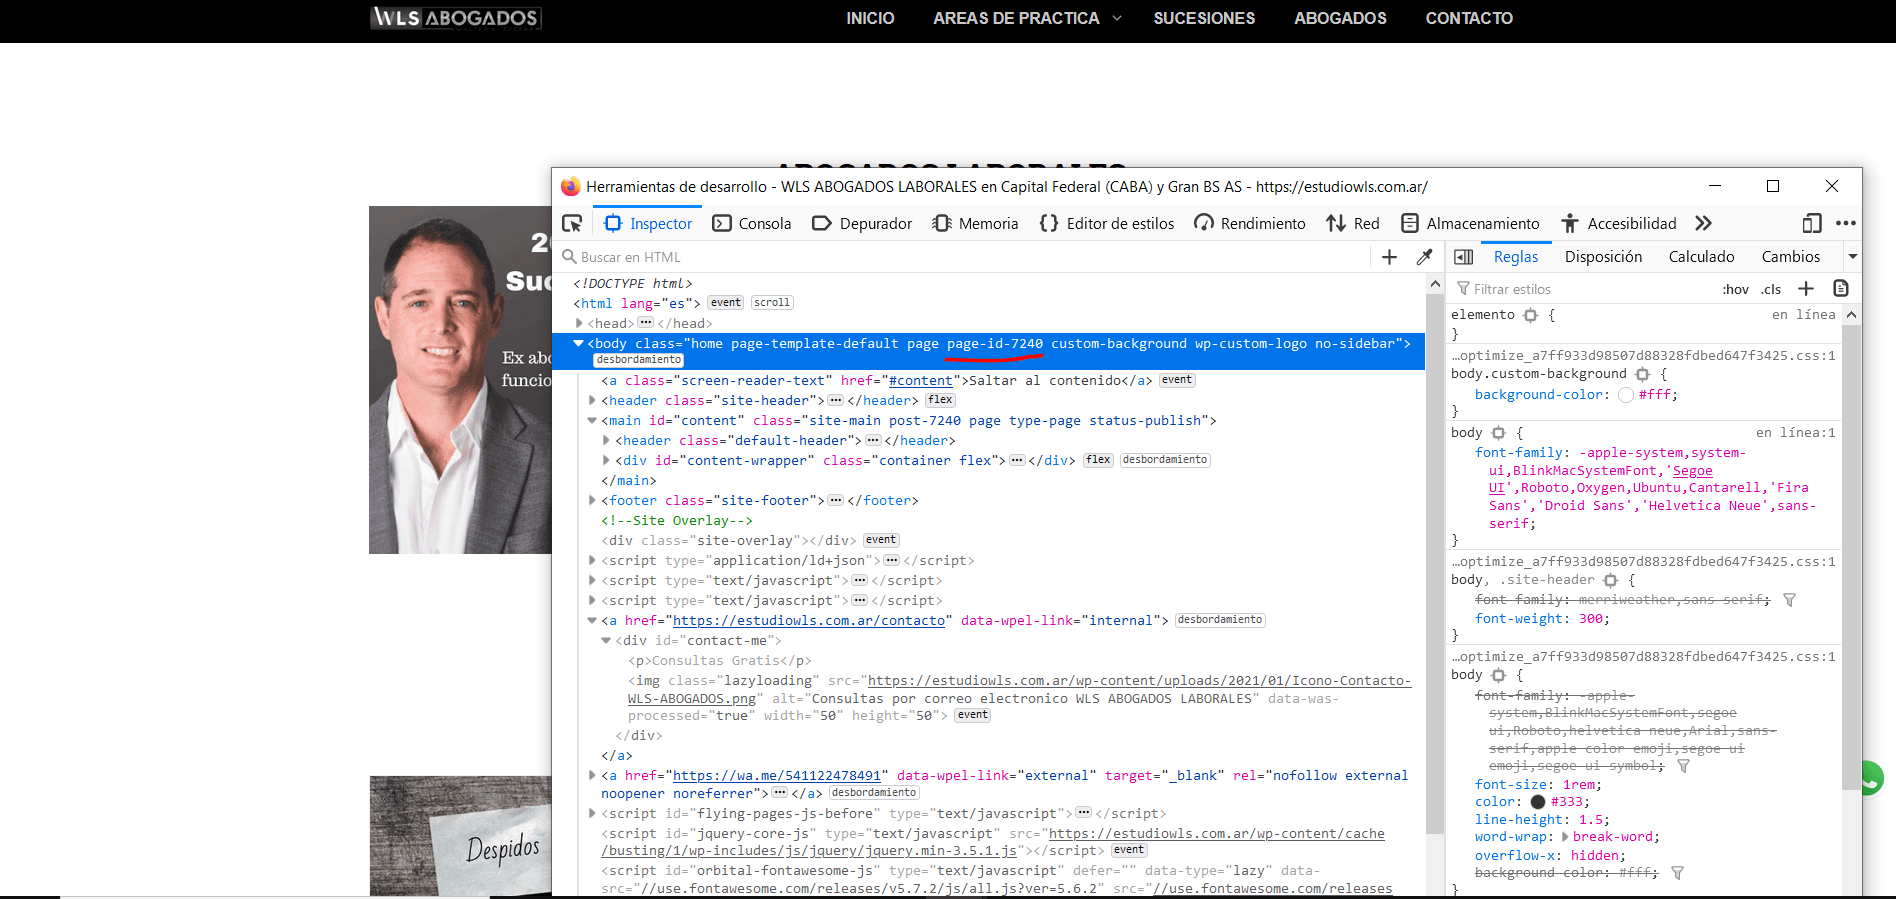Click scroll badge on html element
The image size is (1896, 899).
point(772,303)
